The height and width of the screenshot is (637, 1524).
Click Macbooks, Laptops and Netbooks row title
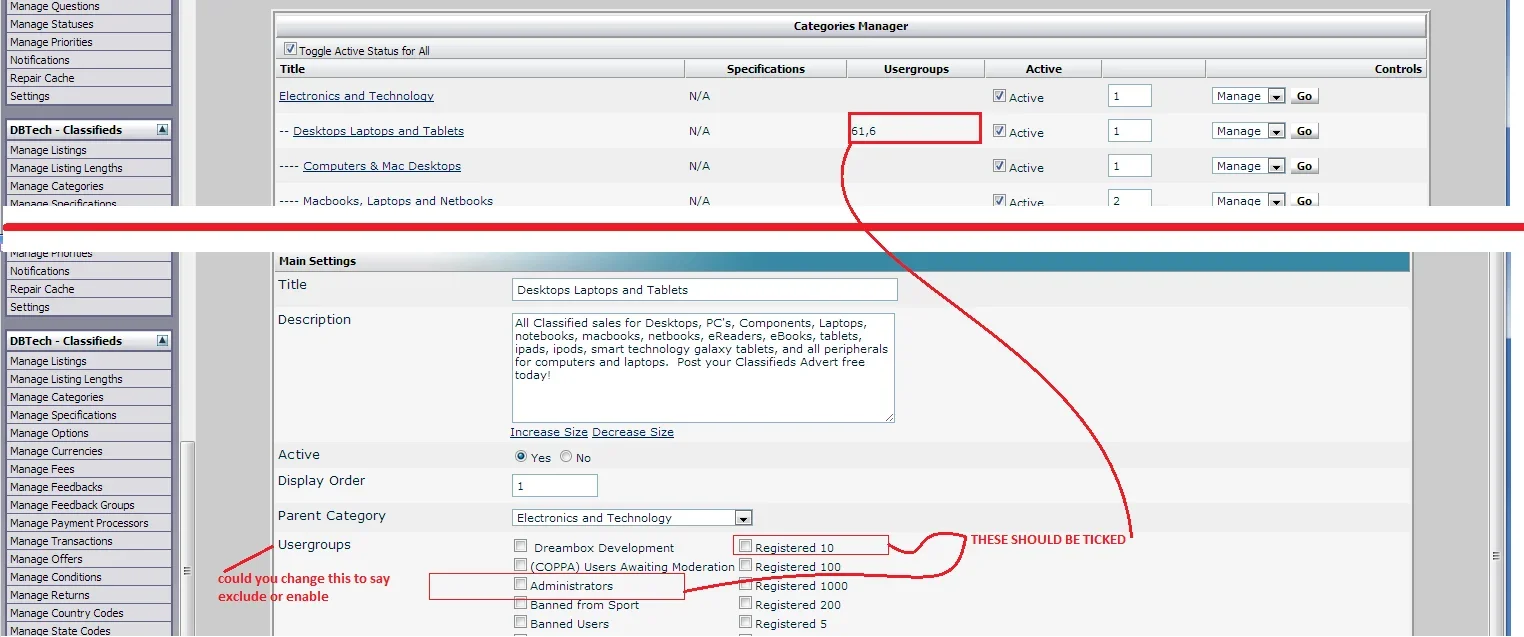[398, 201]
